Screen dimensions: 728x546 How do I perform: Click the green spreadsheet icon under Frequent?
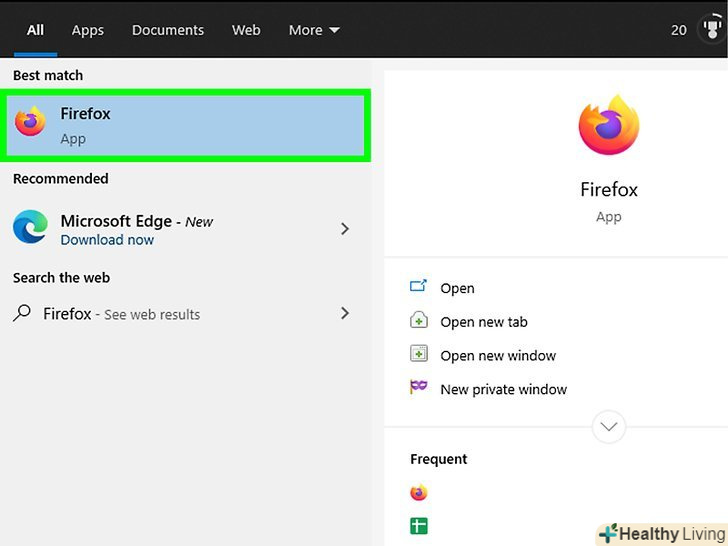419,526
